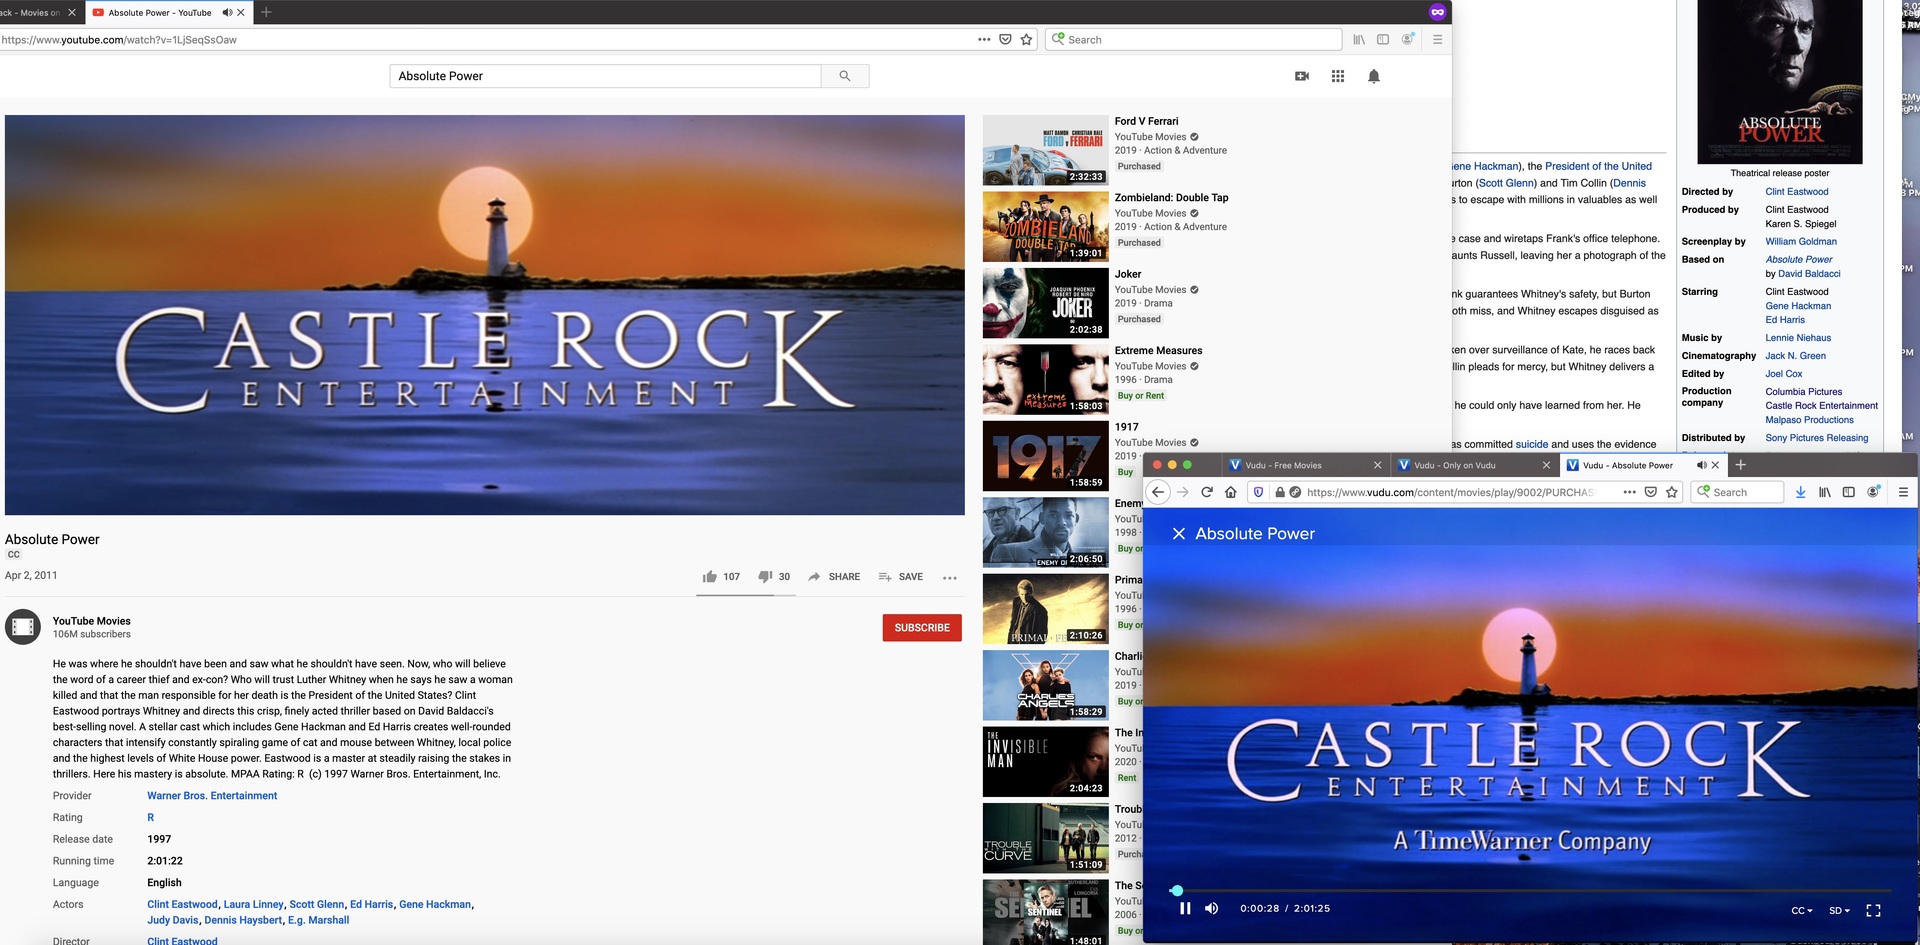Pause the Vudu movie playback
Viewport: 1920px width, 945px height.
1185,908
